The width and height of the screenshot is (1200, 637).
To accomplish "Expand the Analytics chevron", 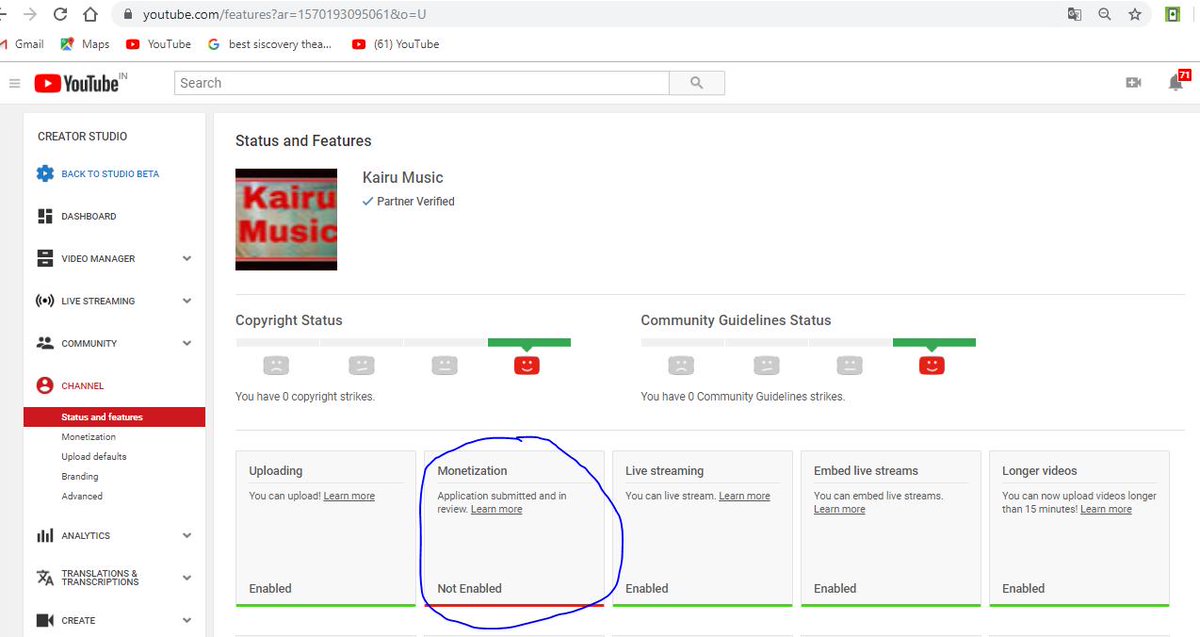I will (x=187, y=536).
